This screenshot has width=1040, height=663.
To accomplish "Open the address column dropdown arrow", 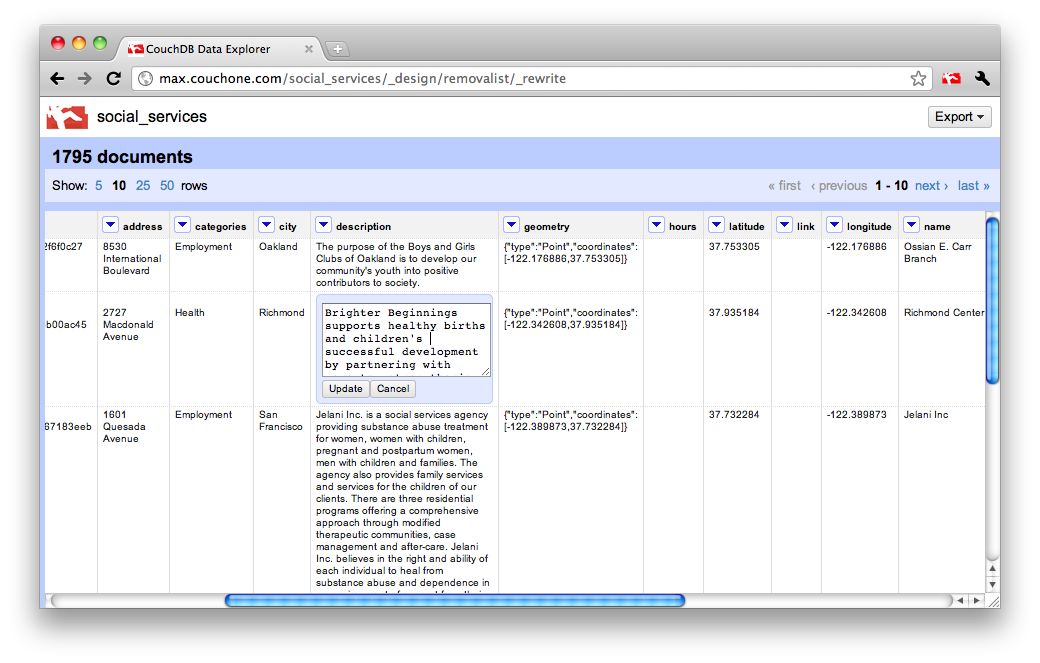I will tap(110, 225).
